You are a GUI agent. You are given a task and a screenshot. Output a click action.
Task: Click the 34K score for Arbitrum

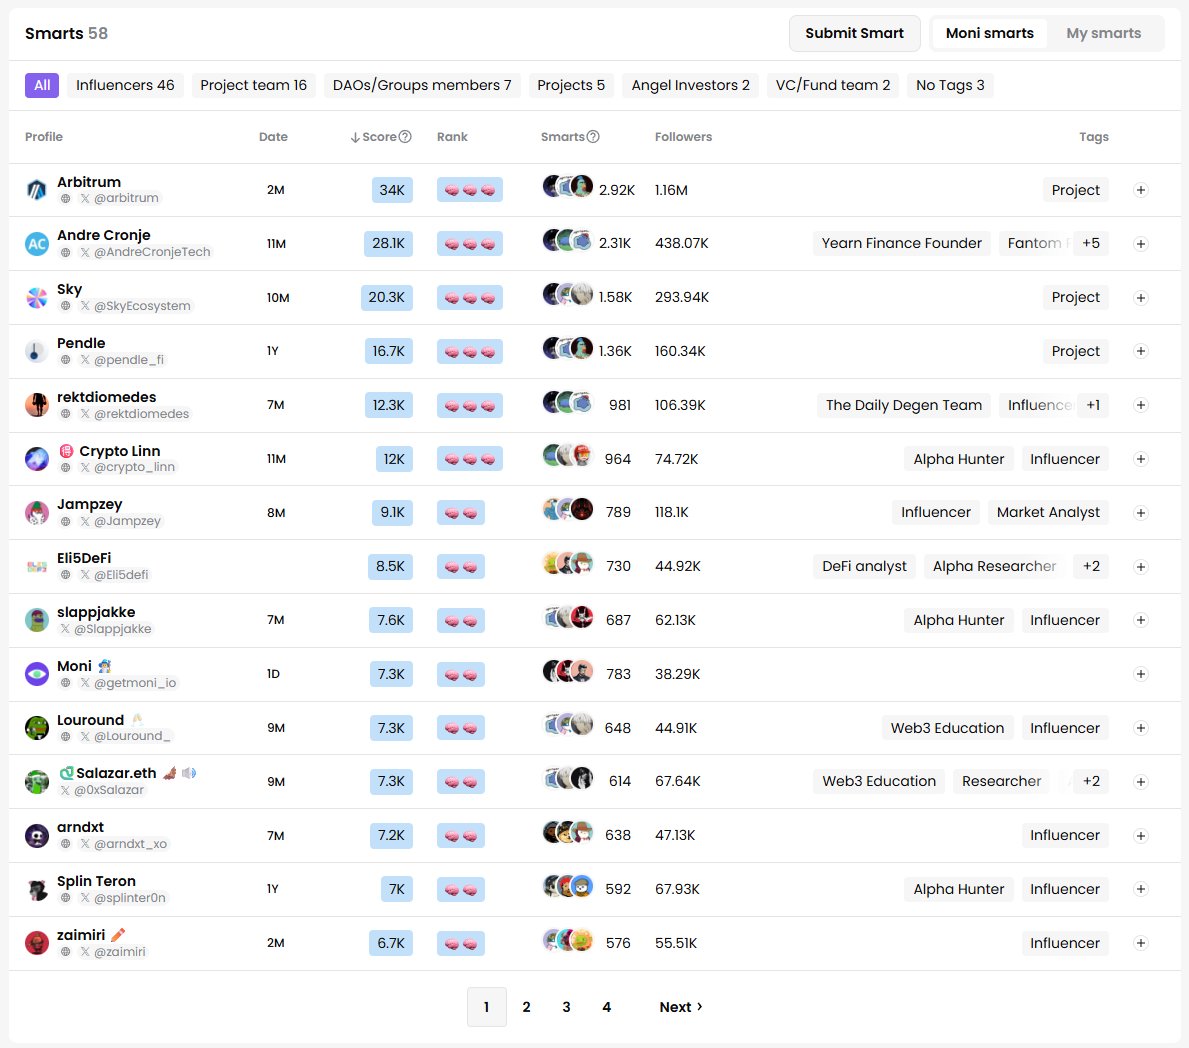[392, 190]
